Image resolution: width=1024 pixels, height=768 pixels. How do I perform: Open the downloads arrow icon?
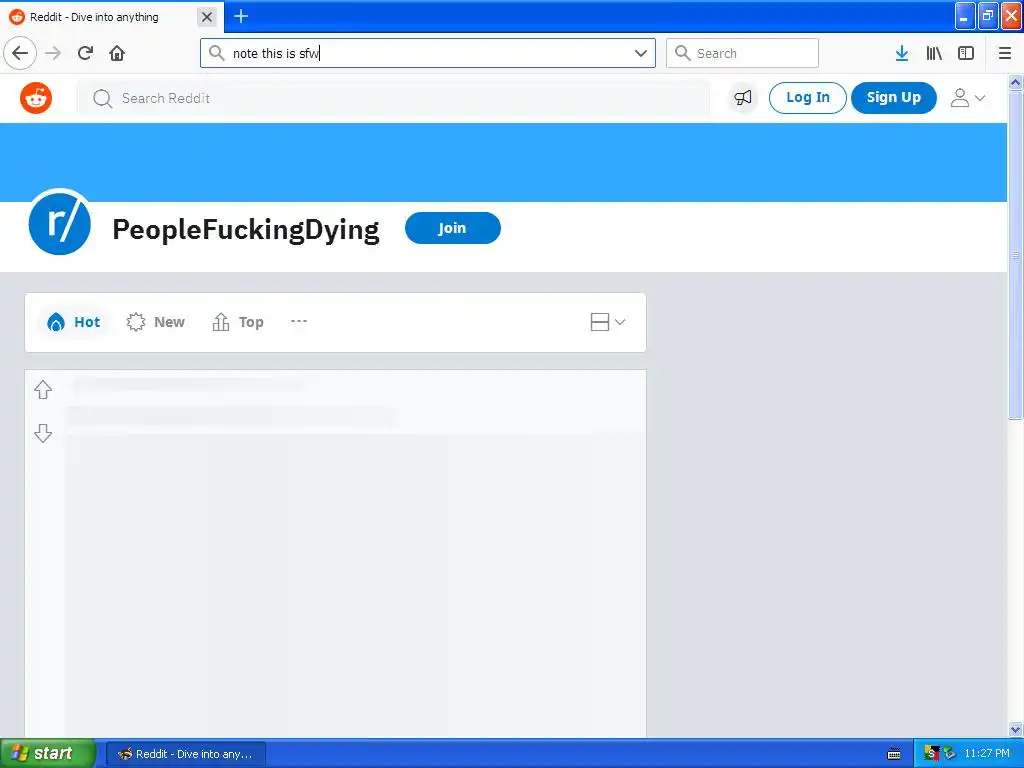point(902,53)
